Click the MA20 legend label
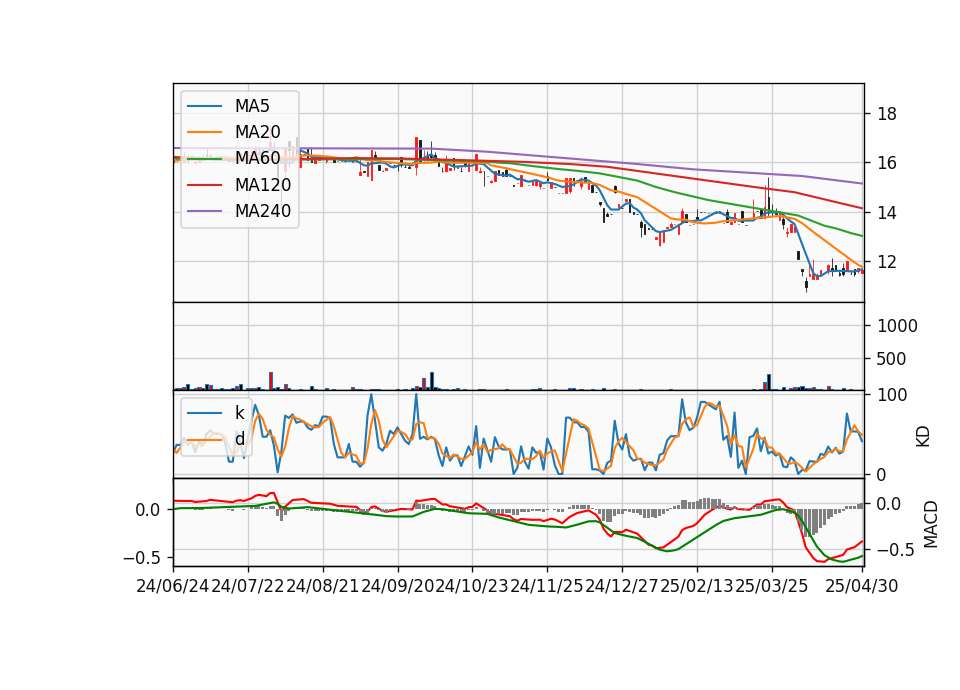Image resolution: width=960 pixels, height=690 pixels. point(257,132)
